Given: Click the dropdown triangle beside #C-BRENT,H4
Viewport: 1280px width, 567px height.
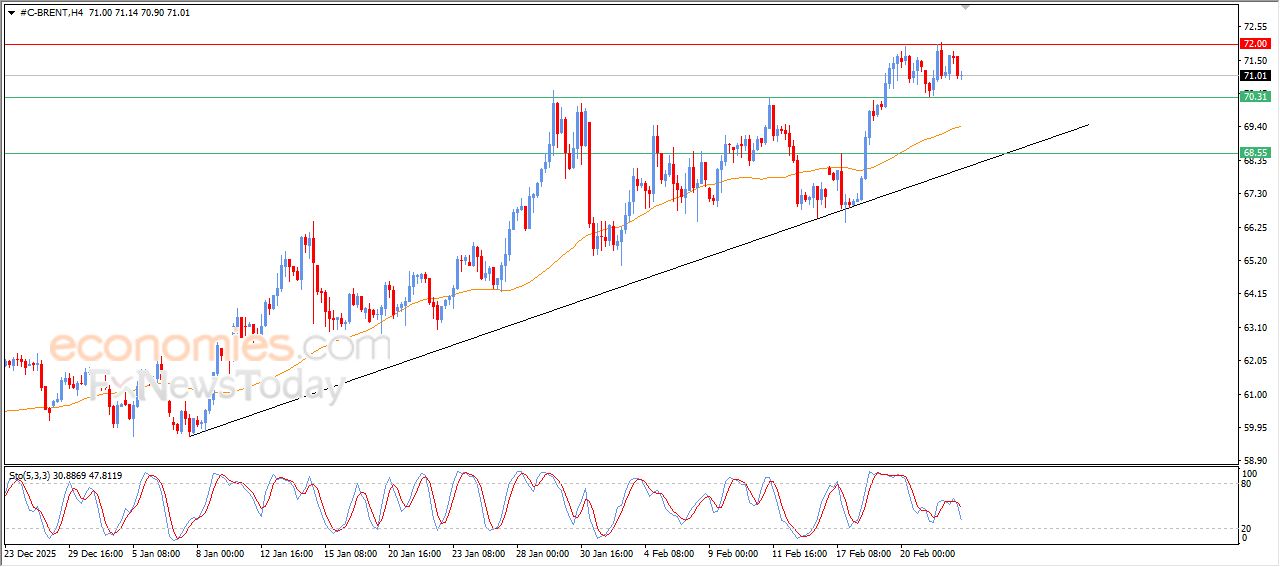Looking at the screenshot, I should coord(11,12).
